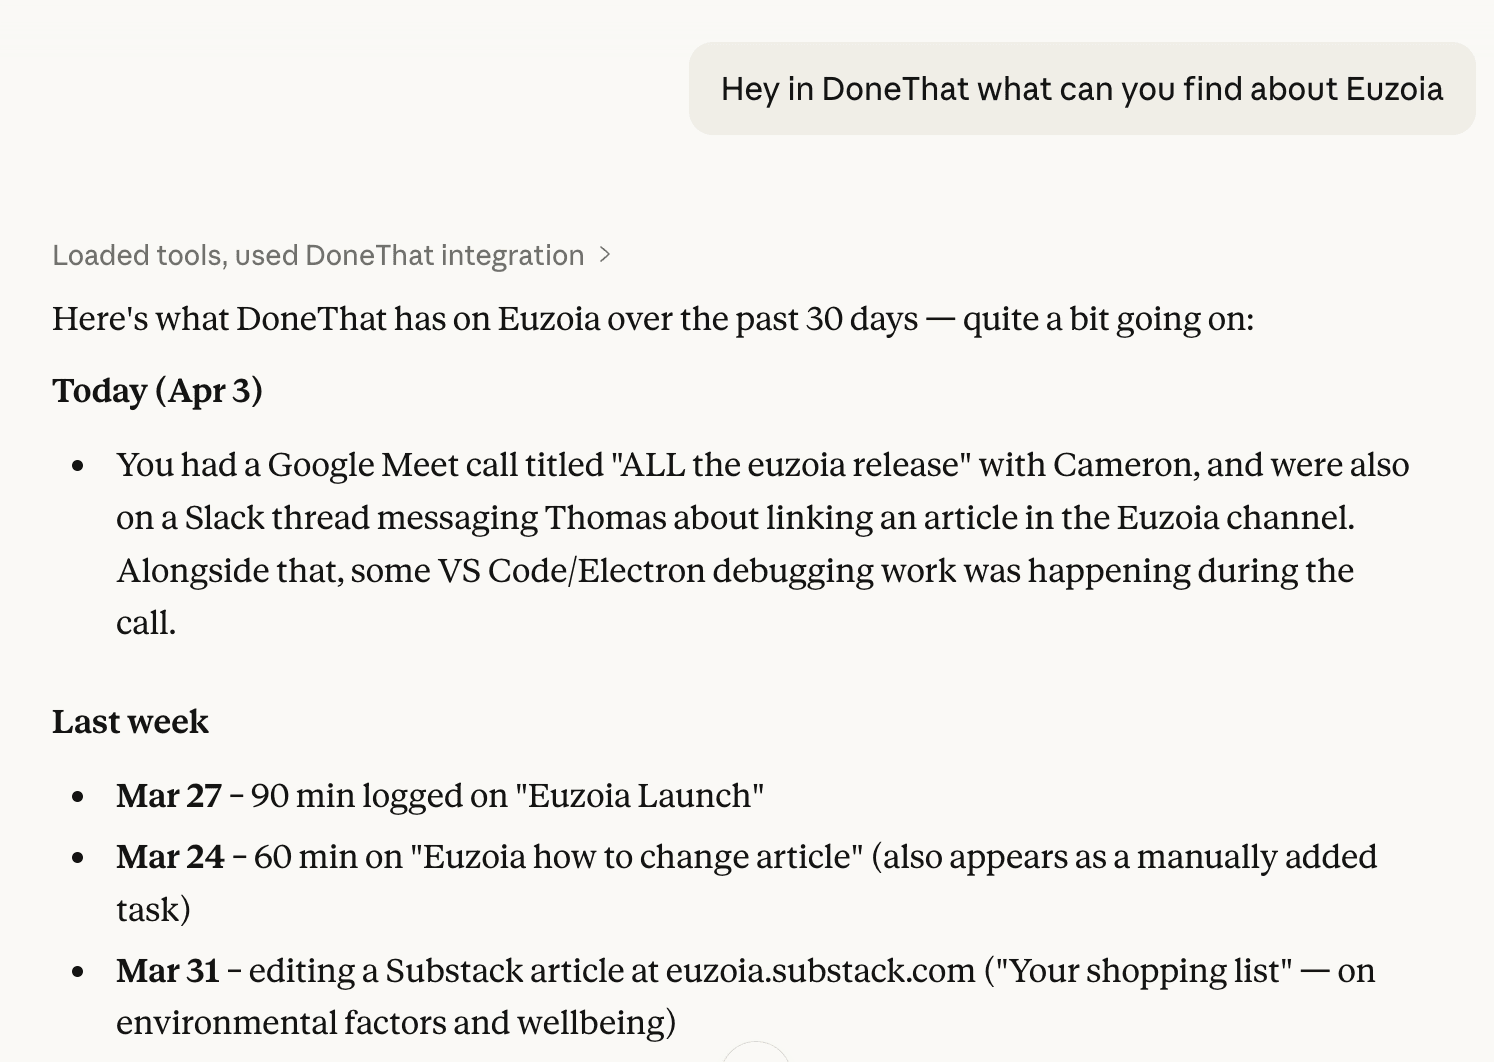1494x1062 pixels.
Task: Click the 'Euzoia how to change article' entry
Action: click(636, 857)
